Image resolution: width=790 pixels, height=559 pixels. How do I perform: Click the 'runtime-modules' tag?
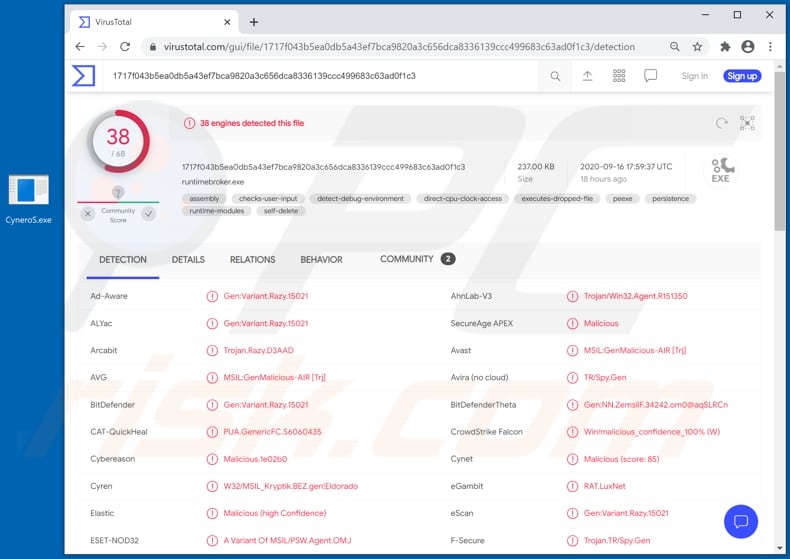217,211
